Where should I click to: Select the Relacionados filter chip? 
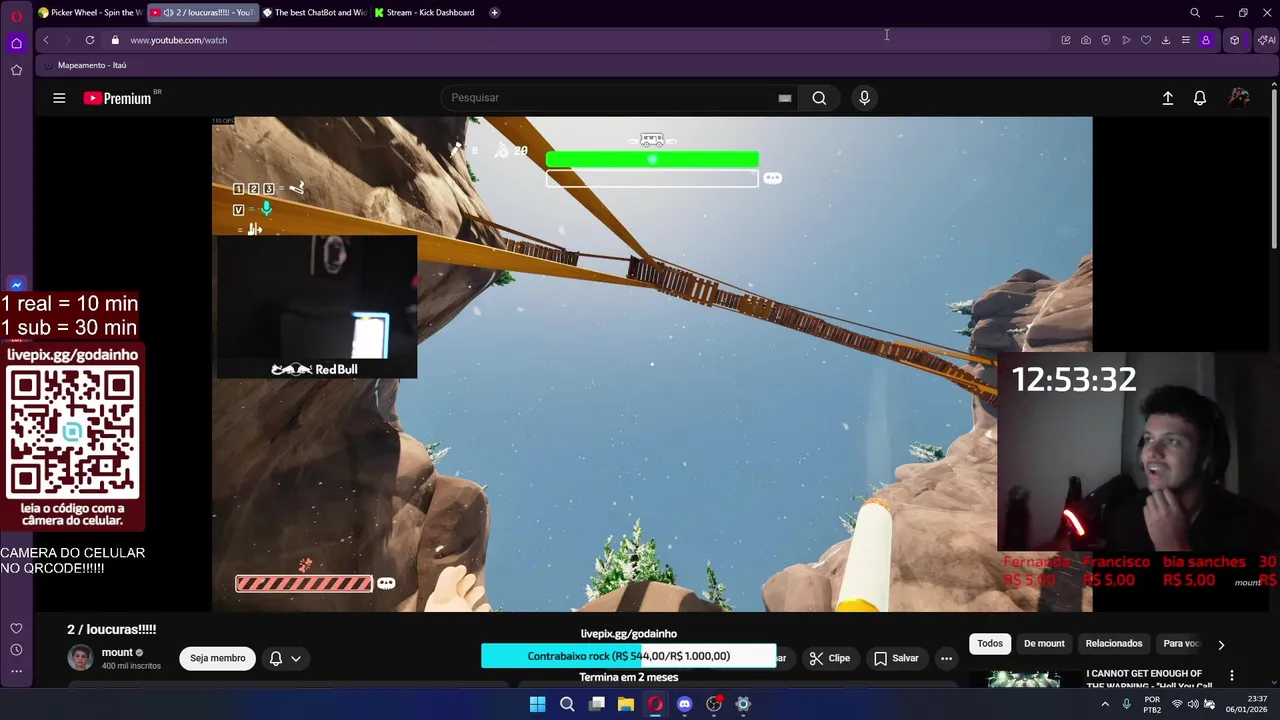(x=1114, y=644)
